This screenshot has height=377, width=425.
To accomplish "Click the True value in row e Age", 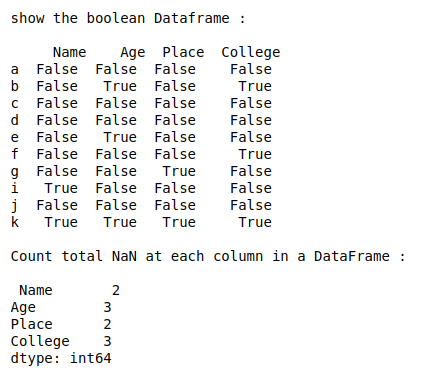I will coord(120,137).
